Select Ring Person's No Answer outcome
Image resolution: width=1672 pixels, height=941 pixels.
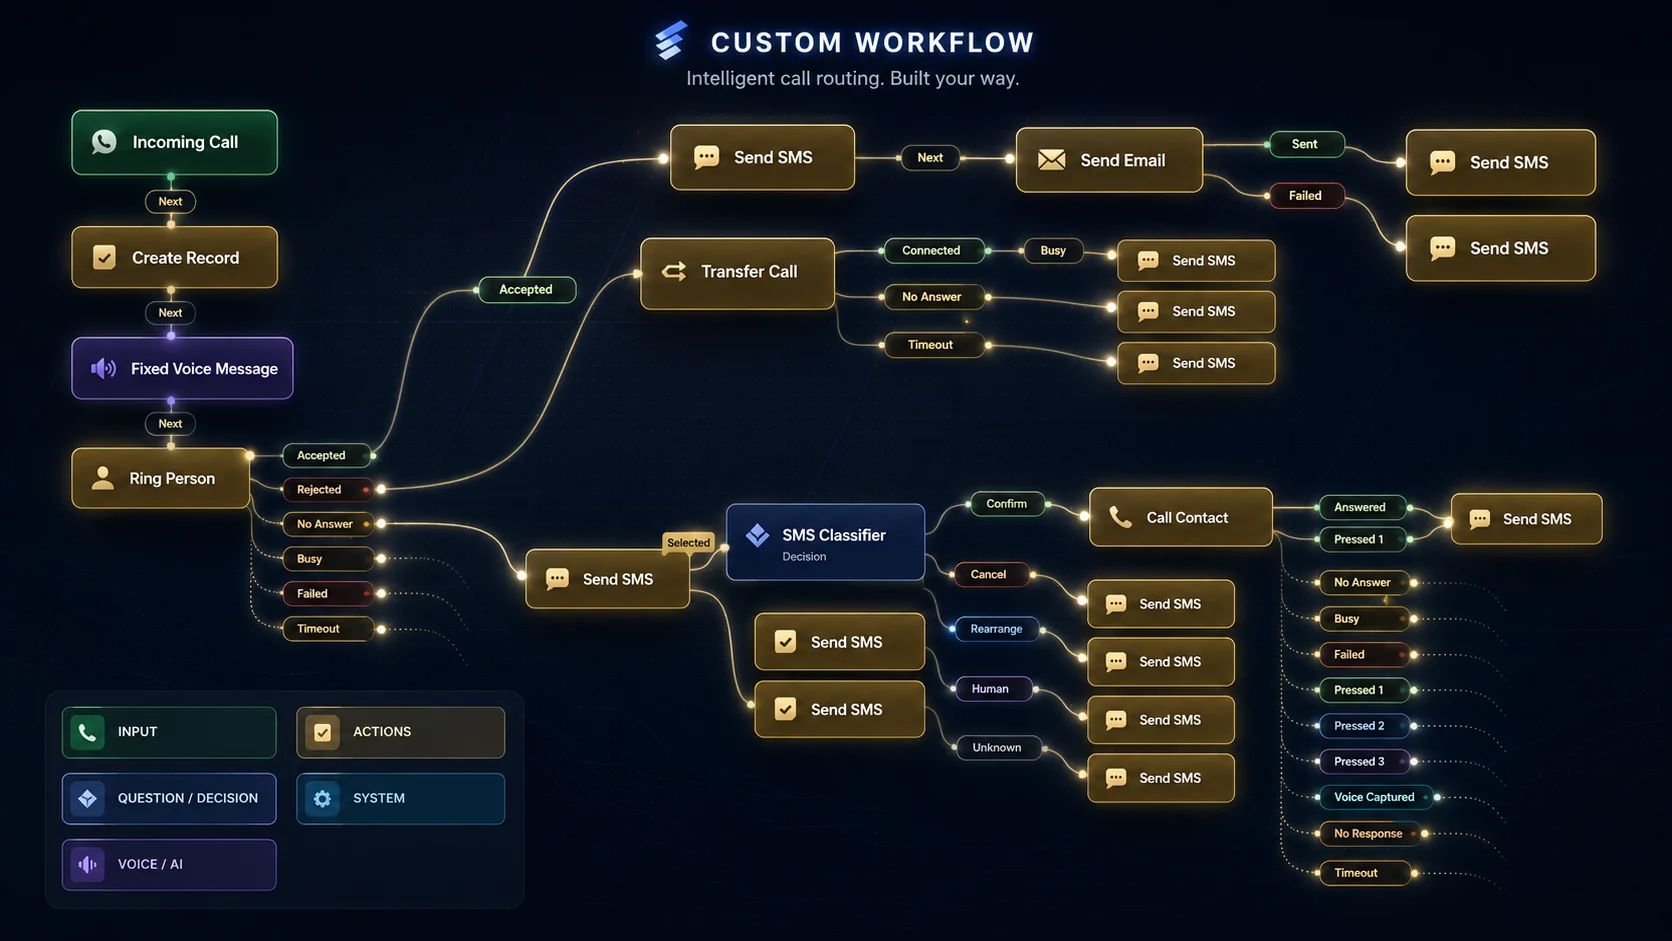coord(328,524)
